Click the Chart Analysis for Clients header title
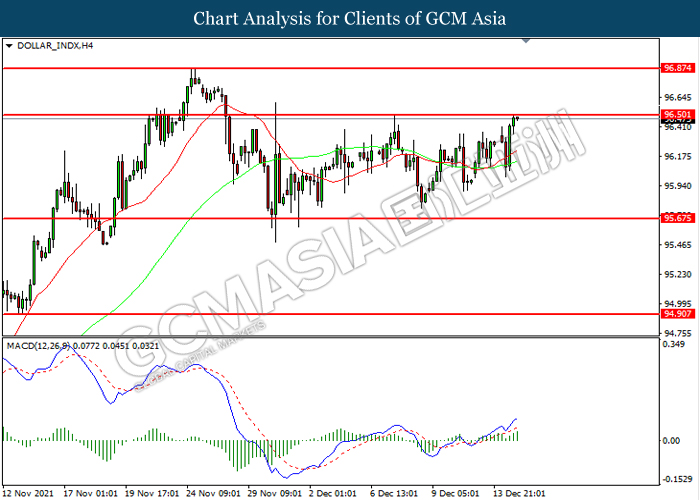The width and height of the screenshot is (700, 500). tap(350, 19)
